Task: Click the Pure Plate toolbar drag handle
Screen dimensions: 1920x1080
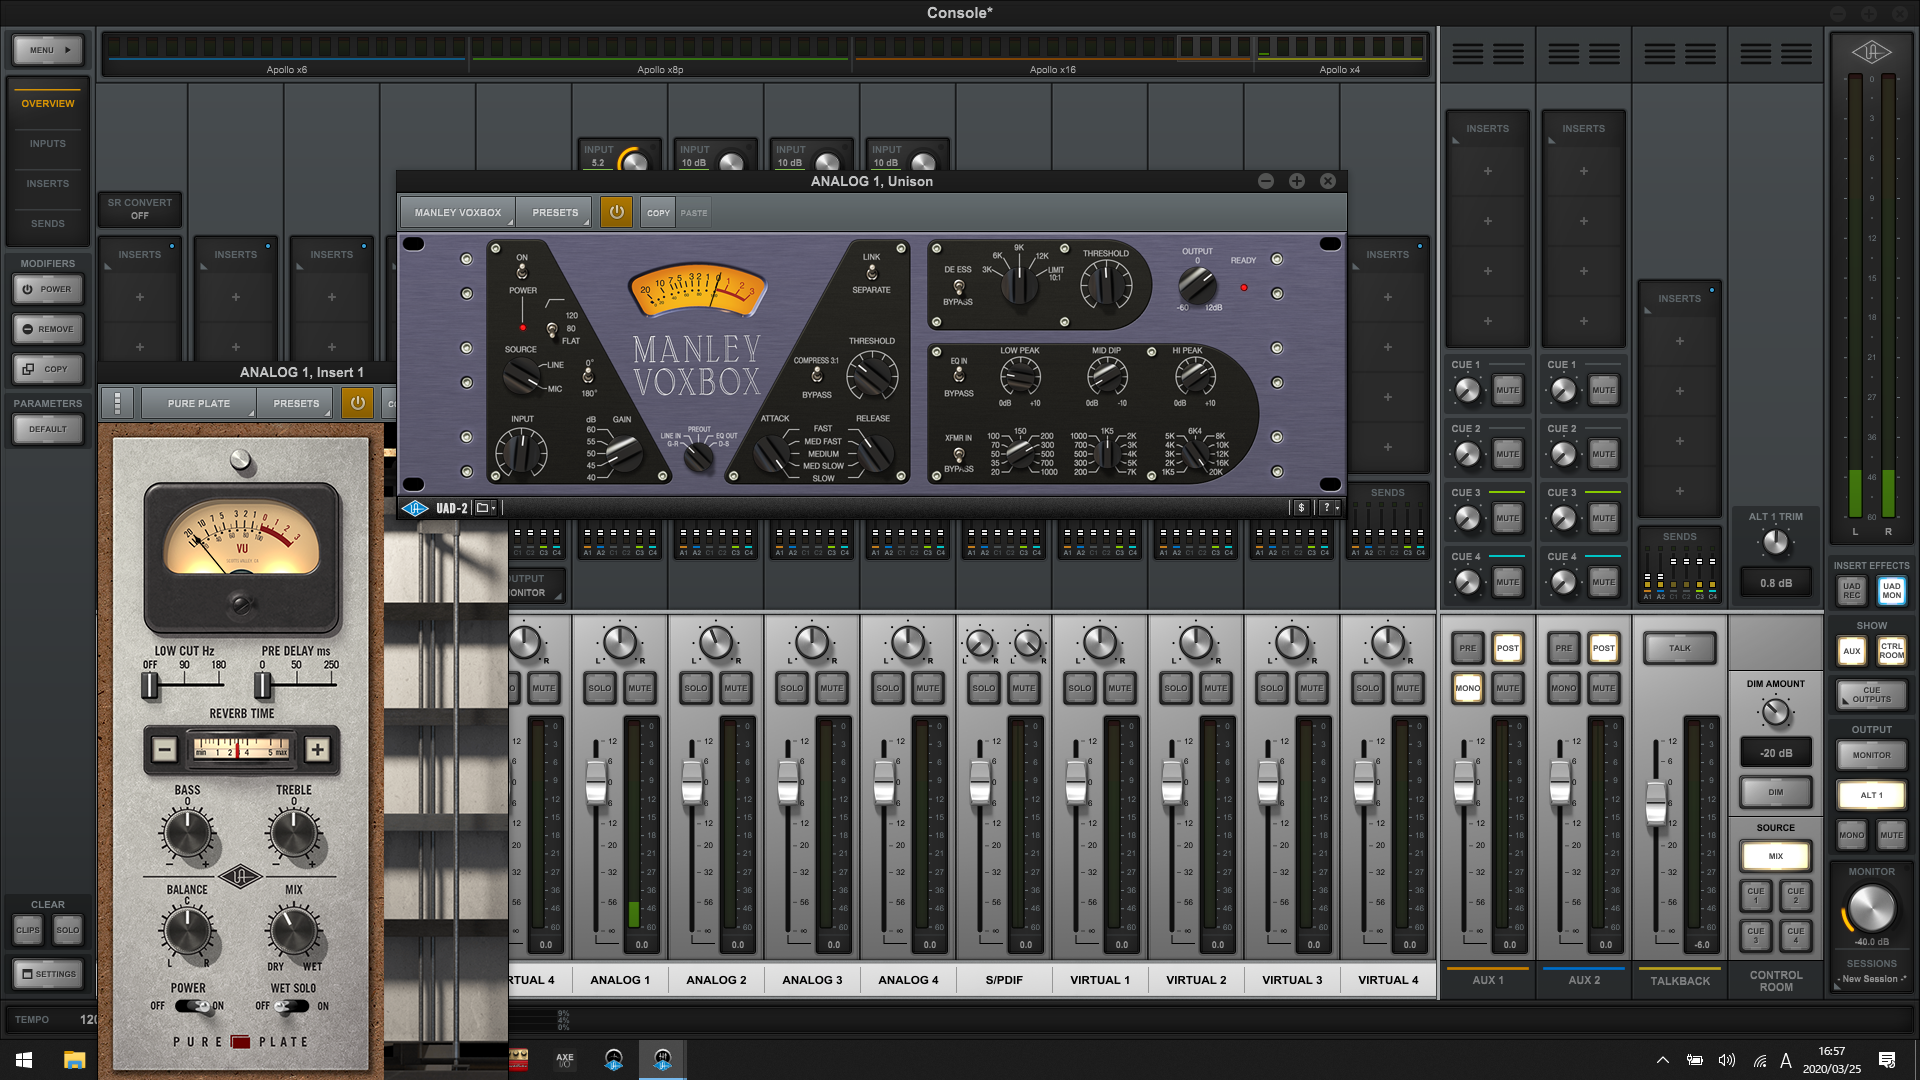Action: [x=117, y=403]
